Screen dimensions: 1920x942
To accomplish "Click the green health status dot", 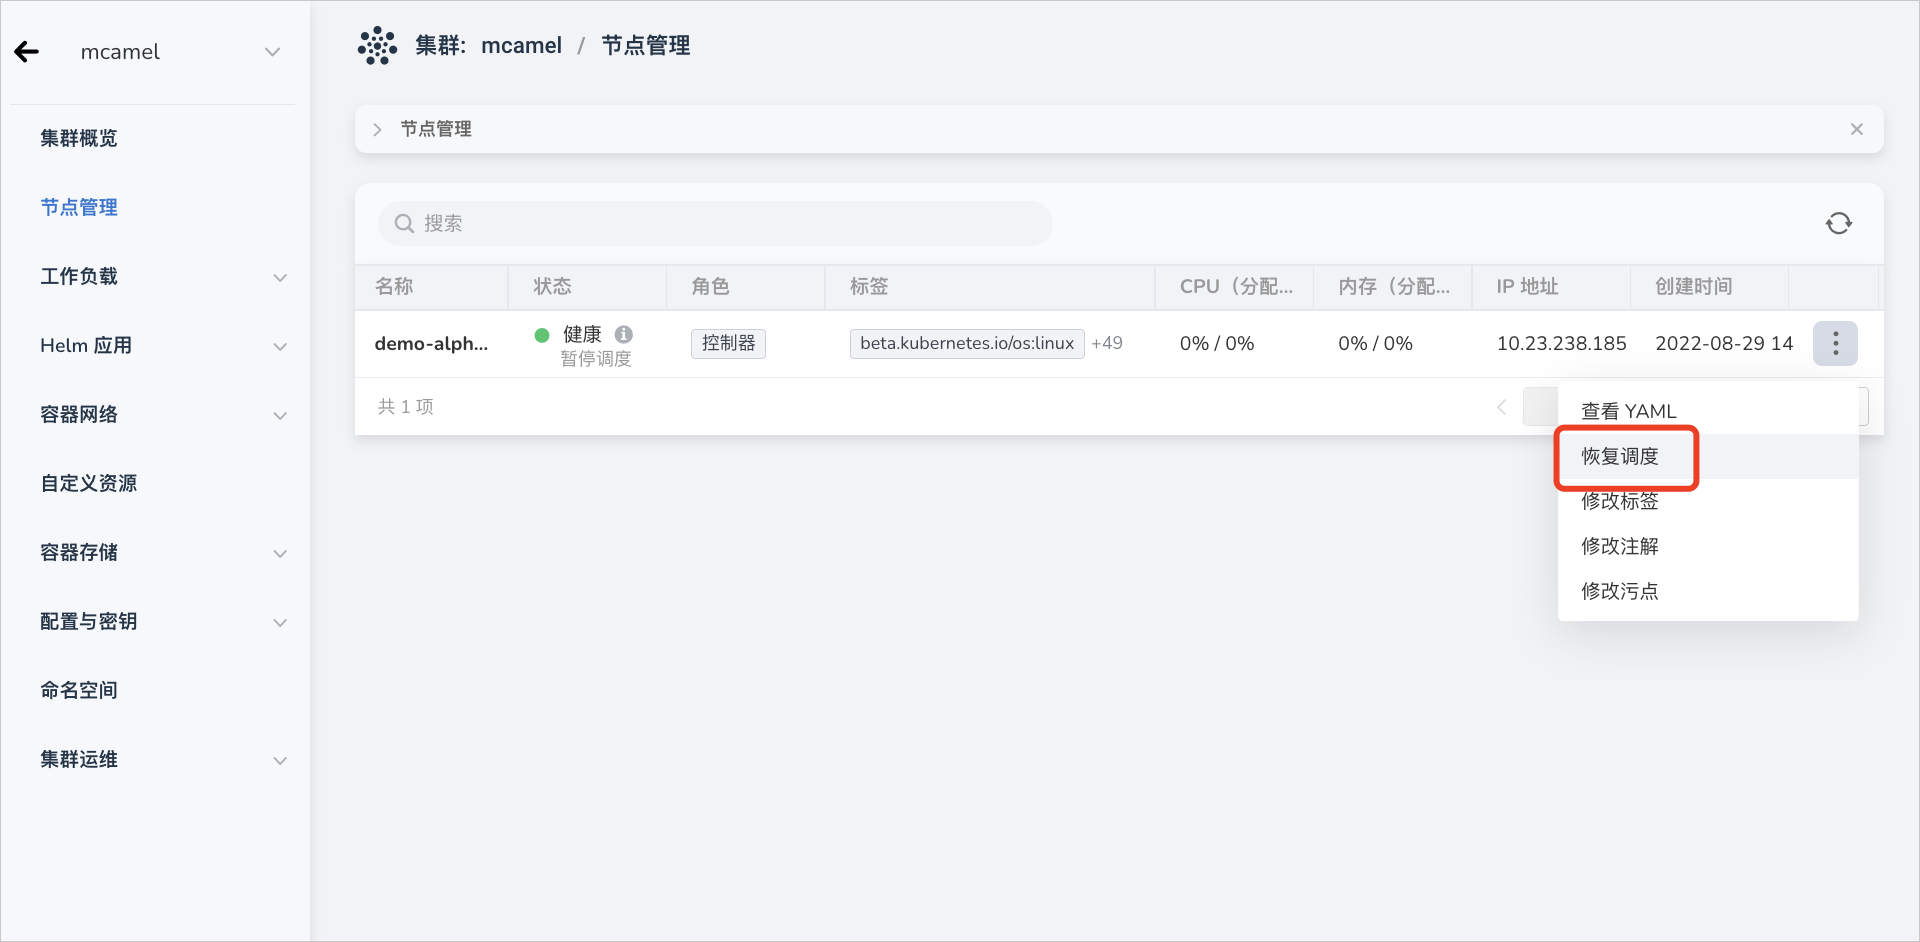I will (542, 335).
